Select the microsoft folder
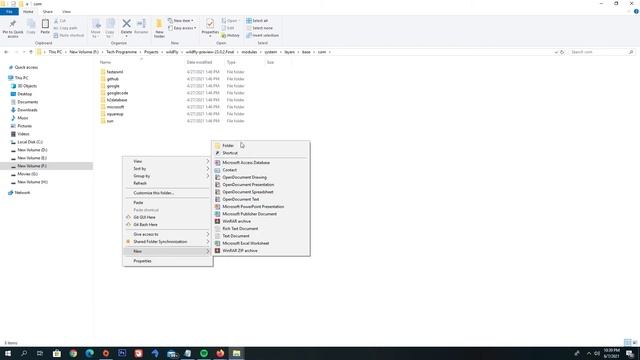 (115, 107)
